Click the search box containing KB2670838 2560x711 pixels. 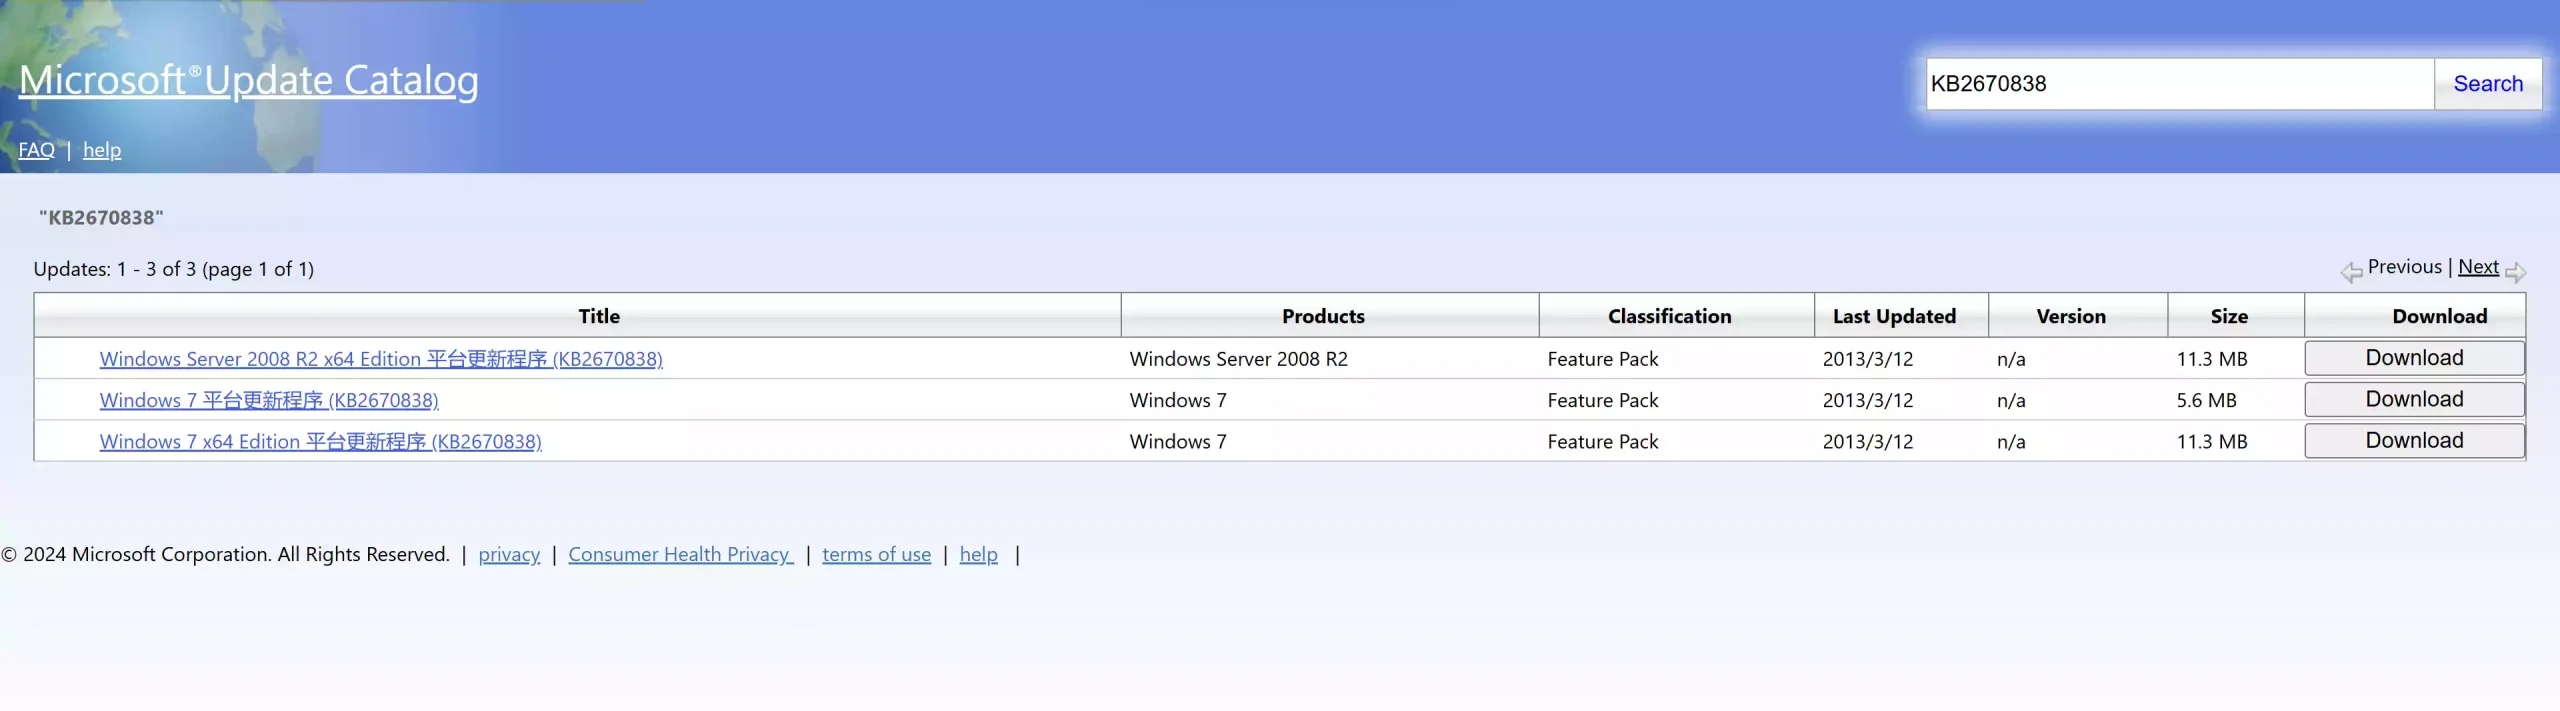[2180, 84]
